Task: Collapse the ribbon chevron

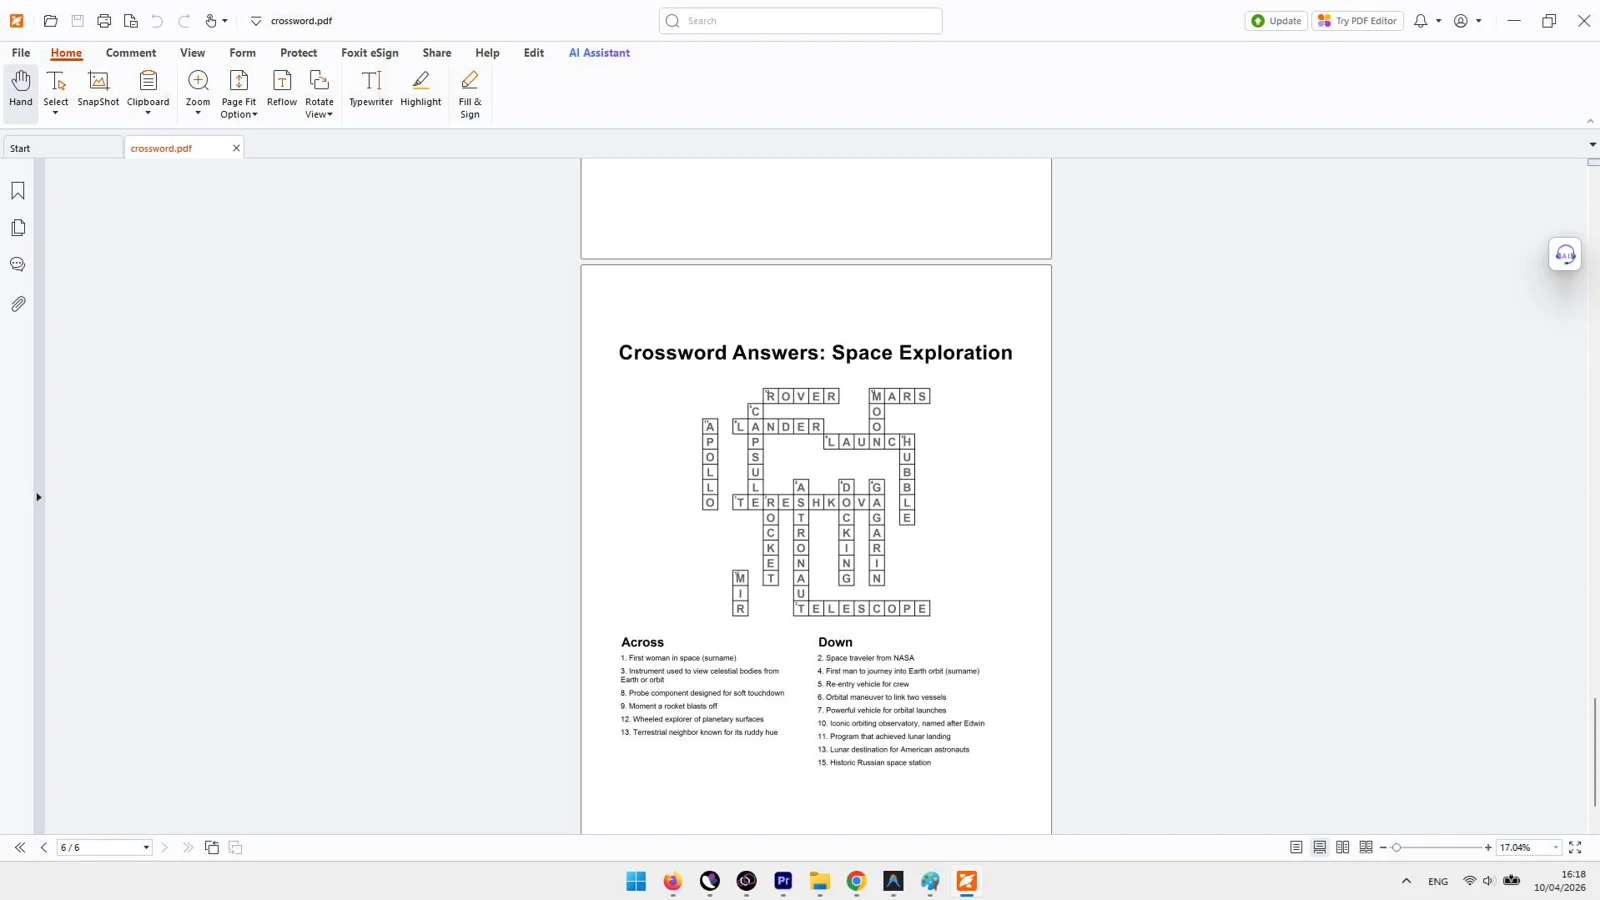Action: click(1590, 121)
